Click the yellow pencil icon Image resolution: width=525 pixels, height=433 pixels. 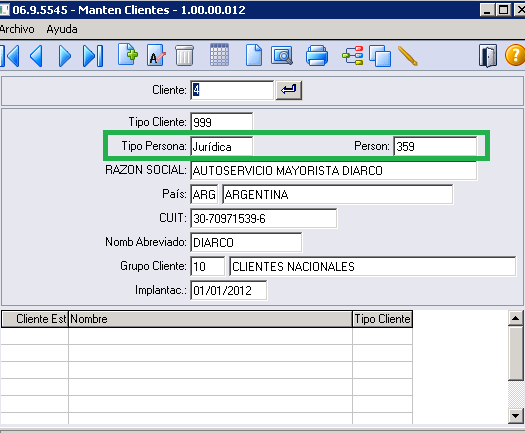[x=408, y=56]
